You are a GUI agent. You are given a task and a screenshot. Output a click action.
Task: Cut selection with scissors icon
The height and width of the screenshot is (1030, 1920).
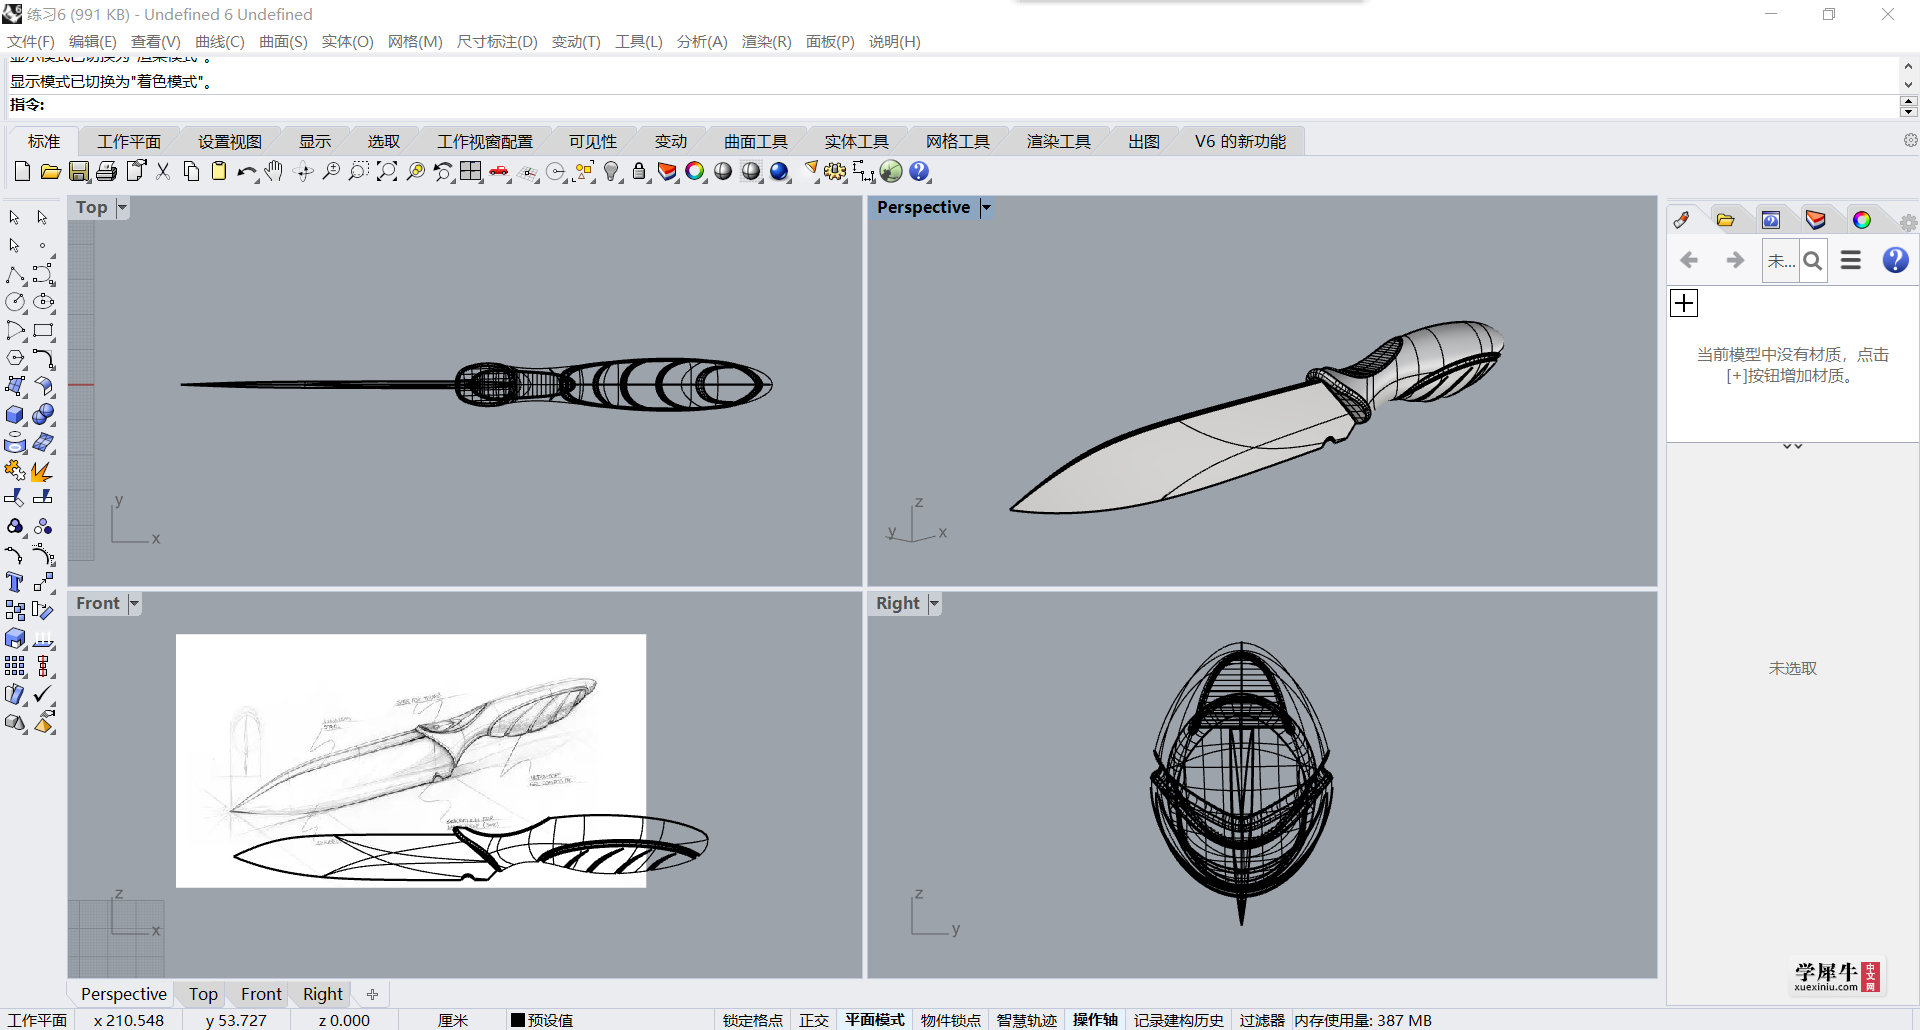point(163,172)
